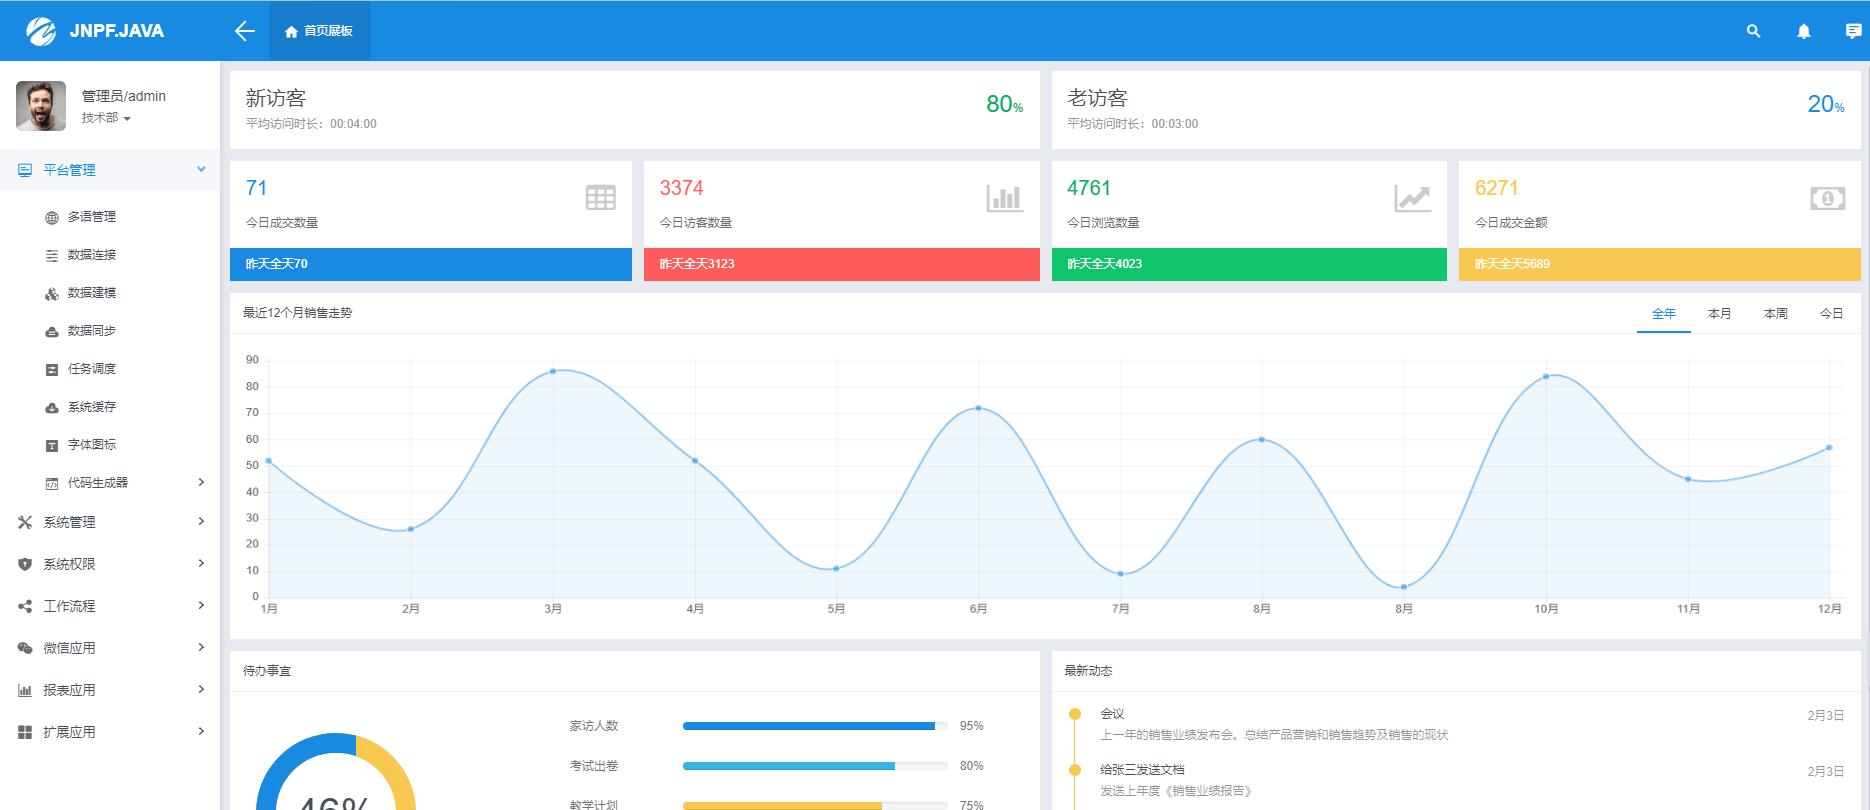Click the 管理员/admin username
The image size is (1870, 810).
(124, 96)
